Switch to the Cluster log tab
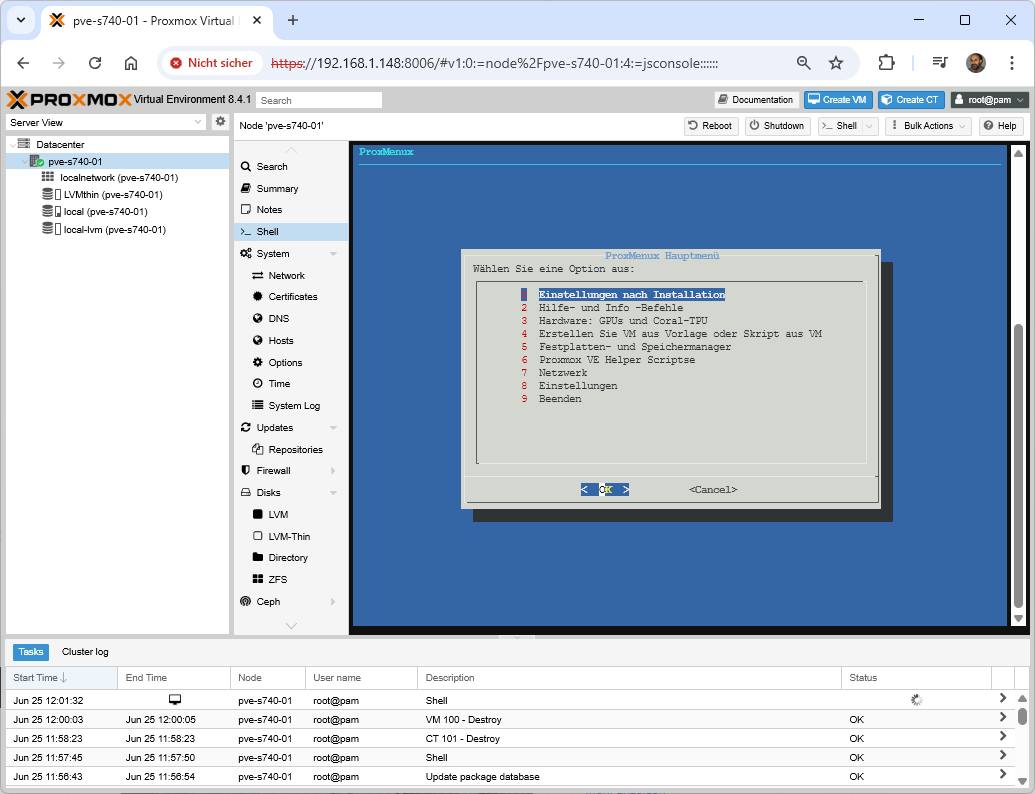Image resolution: width=1035 pixels, height=794 pixels. pyautogui.click(x=85, y=652)
